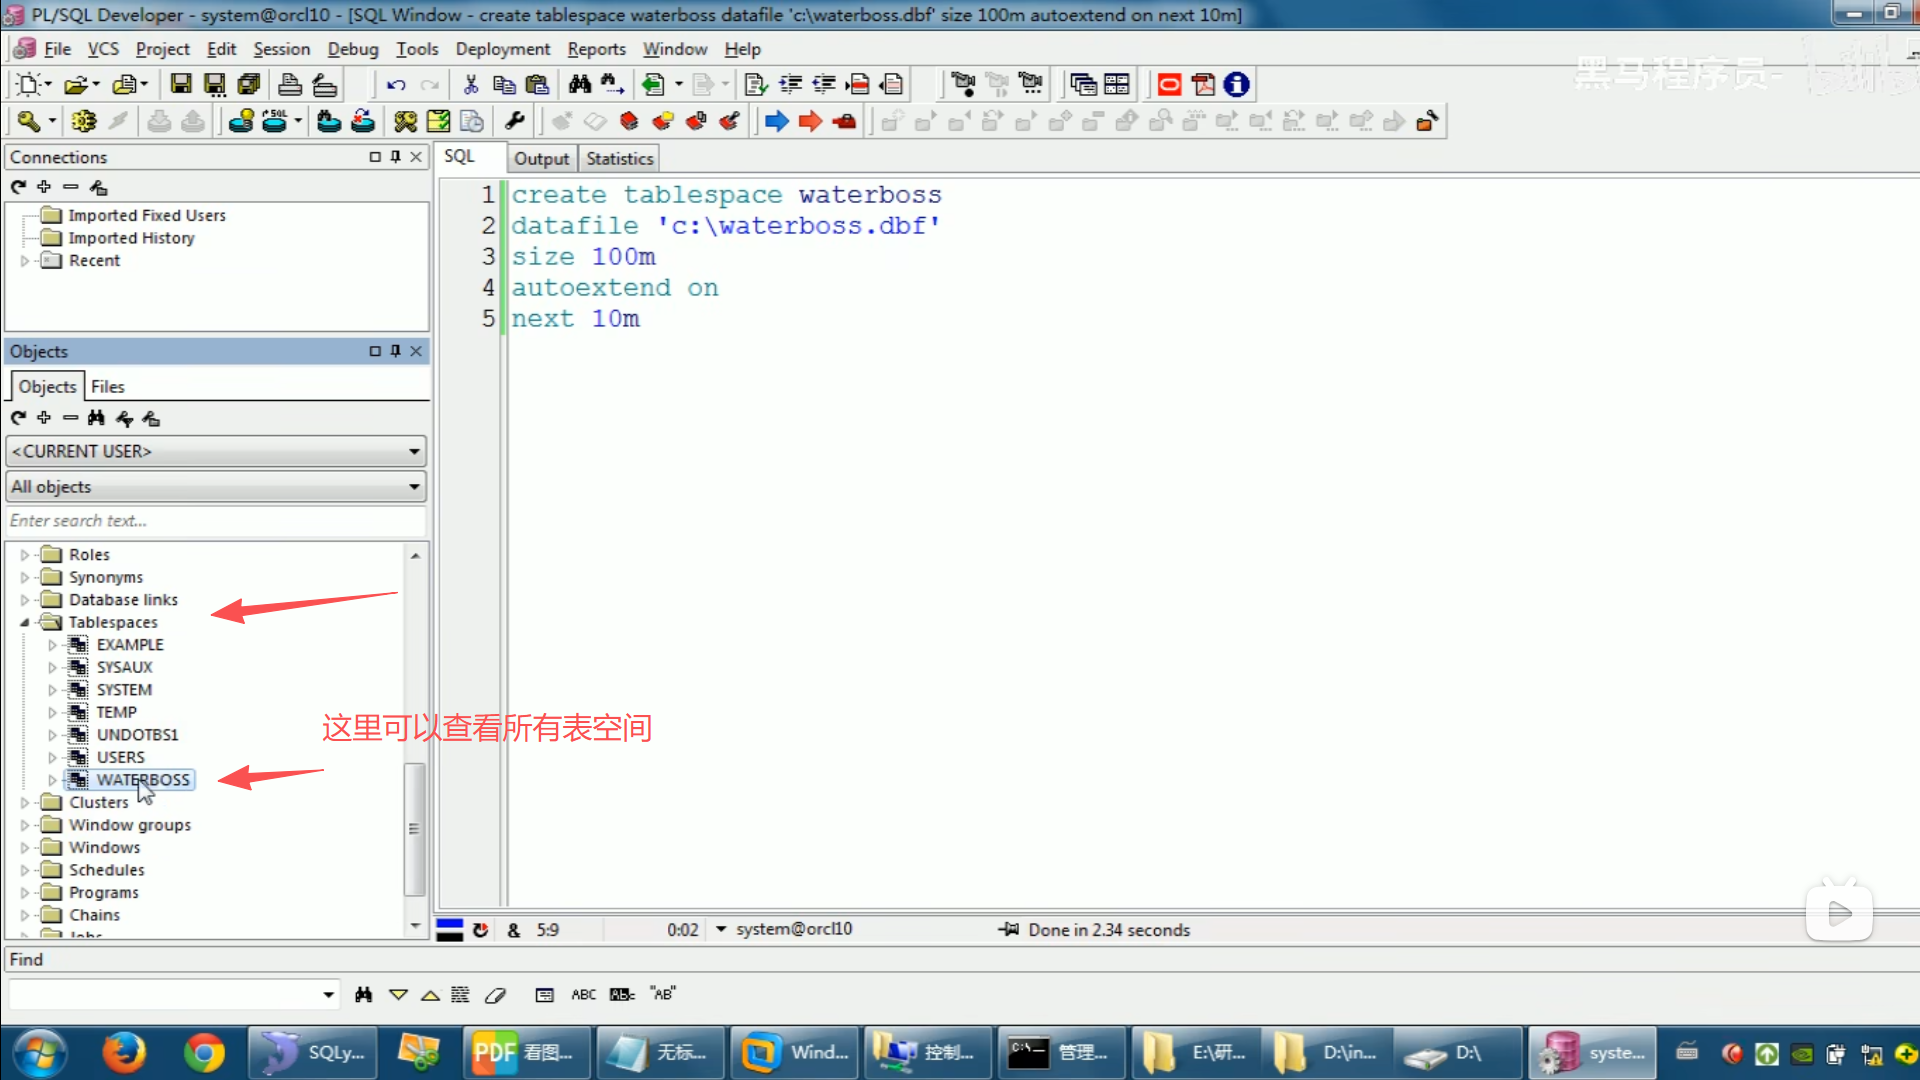Image resolution: width=1920 pixels, height=1080 pixels.
Task: Open the All objects filter dropdown
Action: click(x=413, y=487)
